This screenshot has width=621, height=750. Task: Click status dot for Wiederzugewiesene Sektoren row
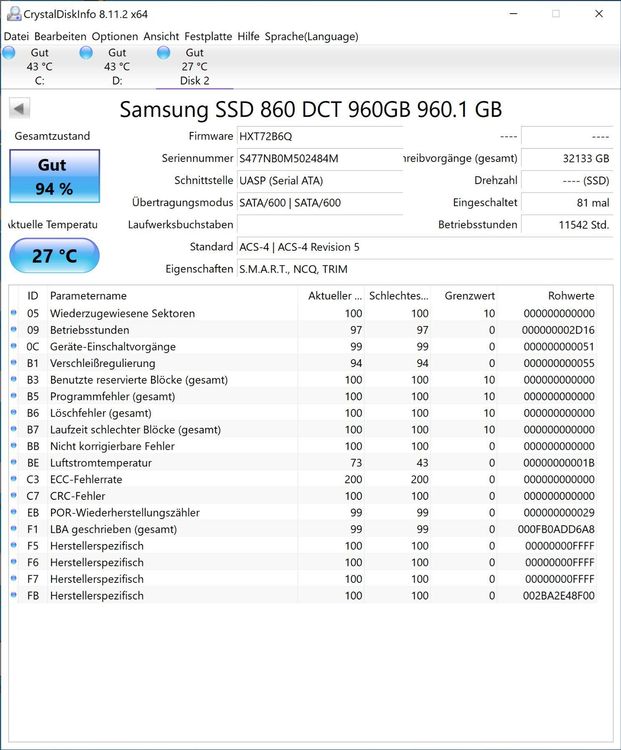14,313
